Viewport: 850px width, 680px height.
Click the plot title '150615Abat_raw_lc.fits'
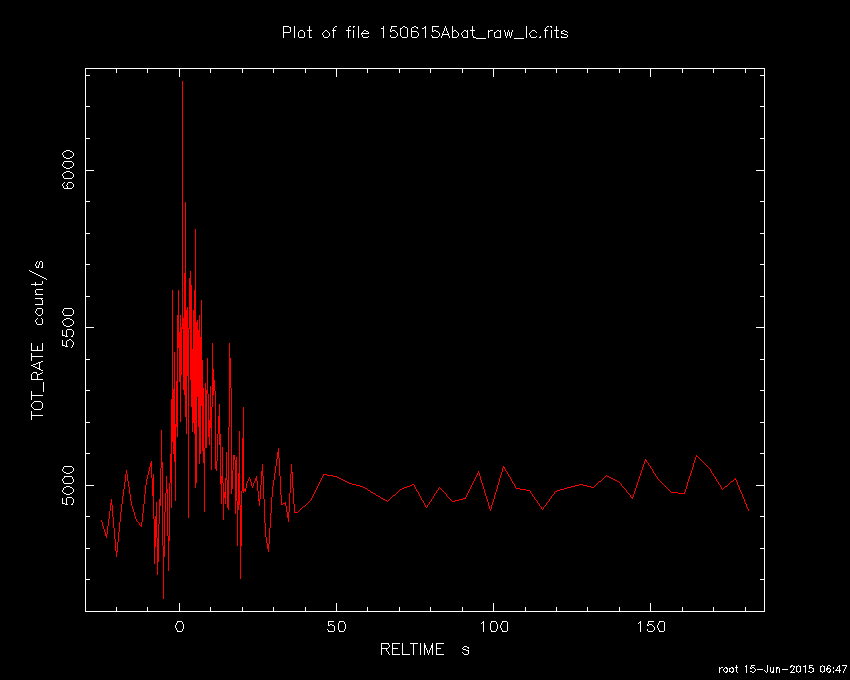pyautogui.click(x=473, y=34)
